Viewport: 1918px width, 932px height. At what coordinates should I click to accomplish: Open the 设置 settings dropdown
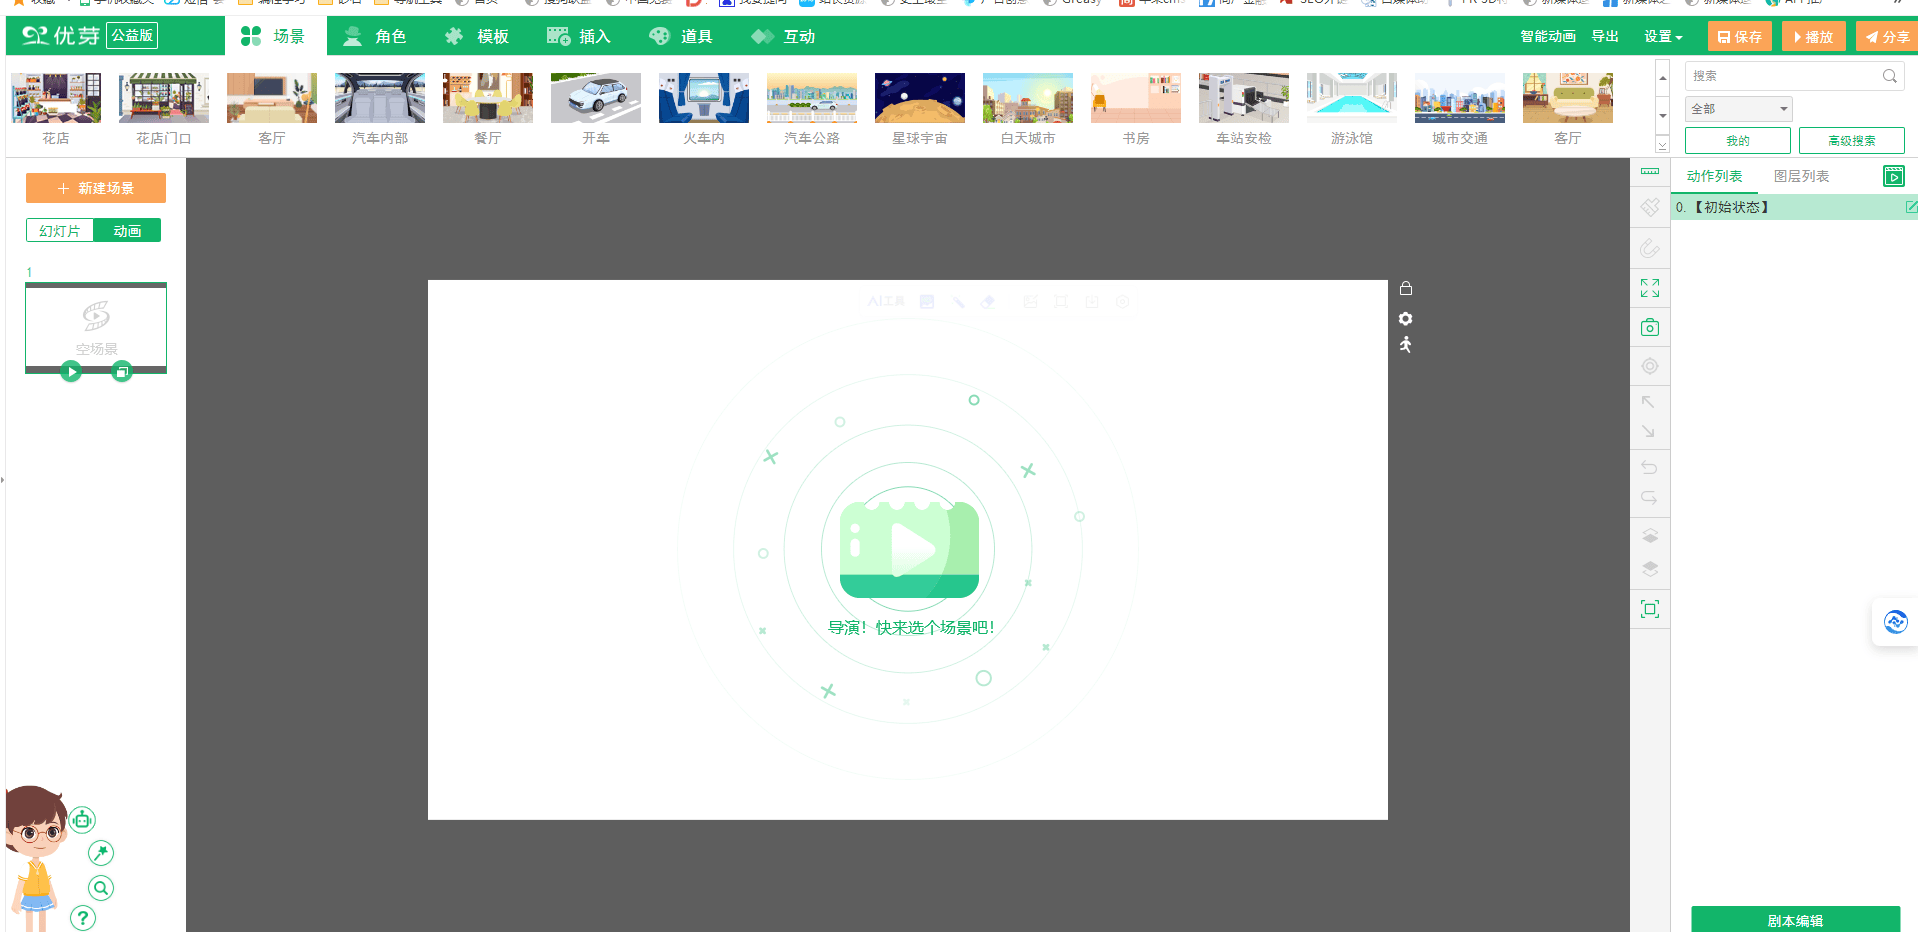pos(1663,37)
